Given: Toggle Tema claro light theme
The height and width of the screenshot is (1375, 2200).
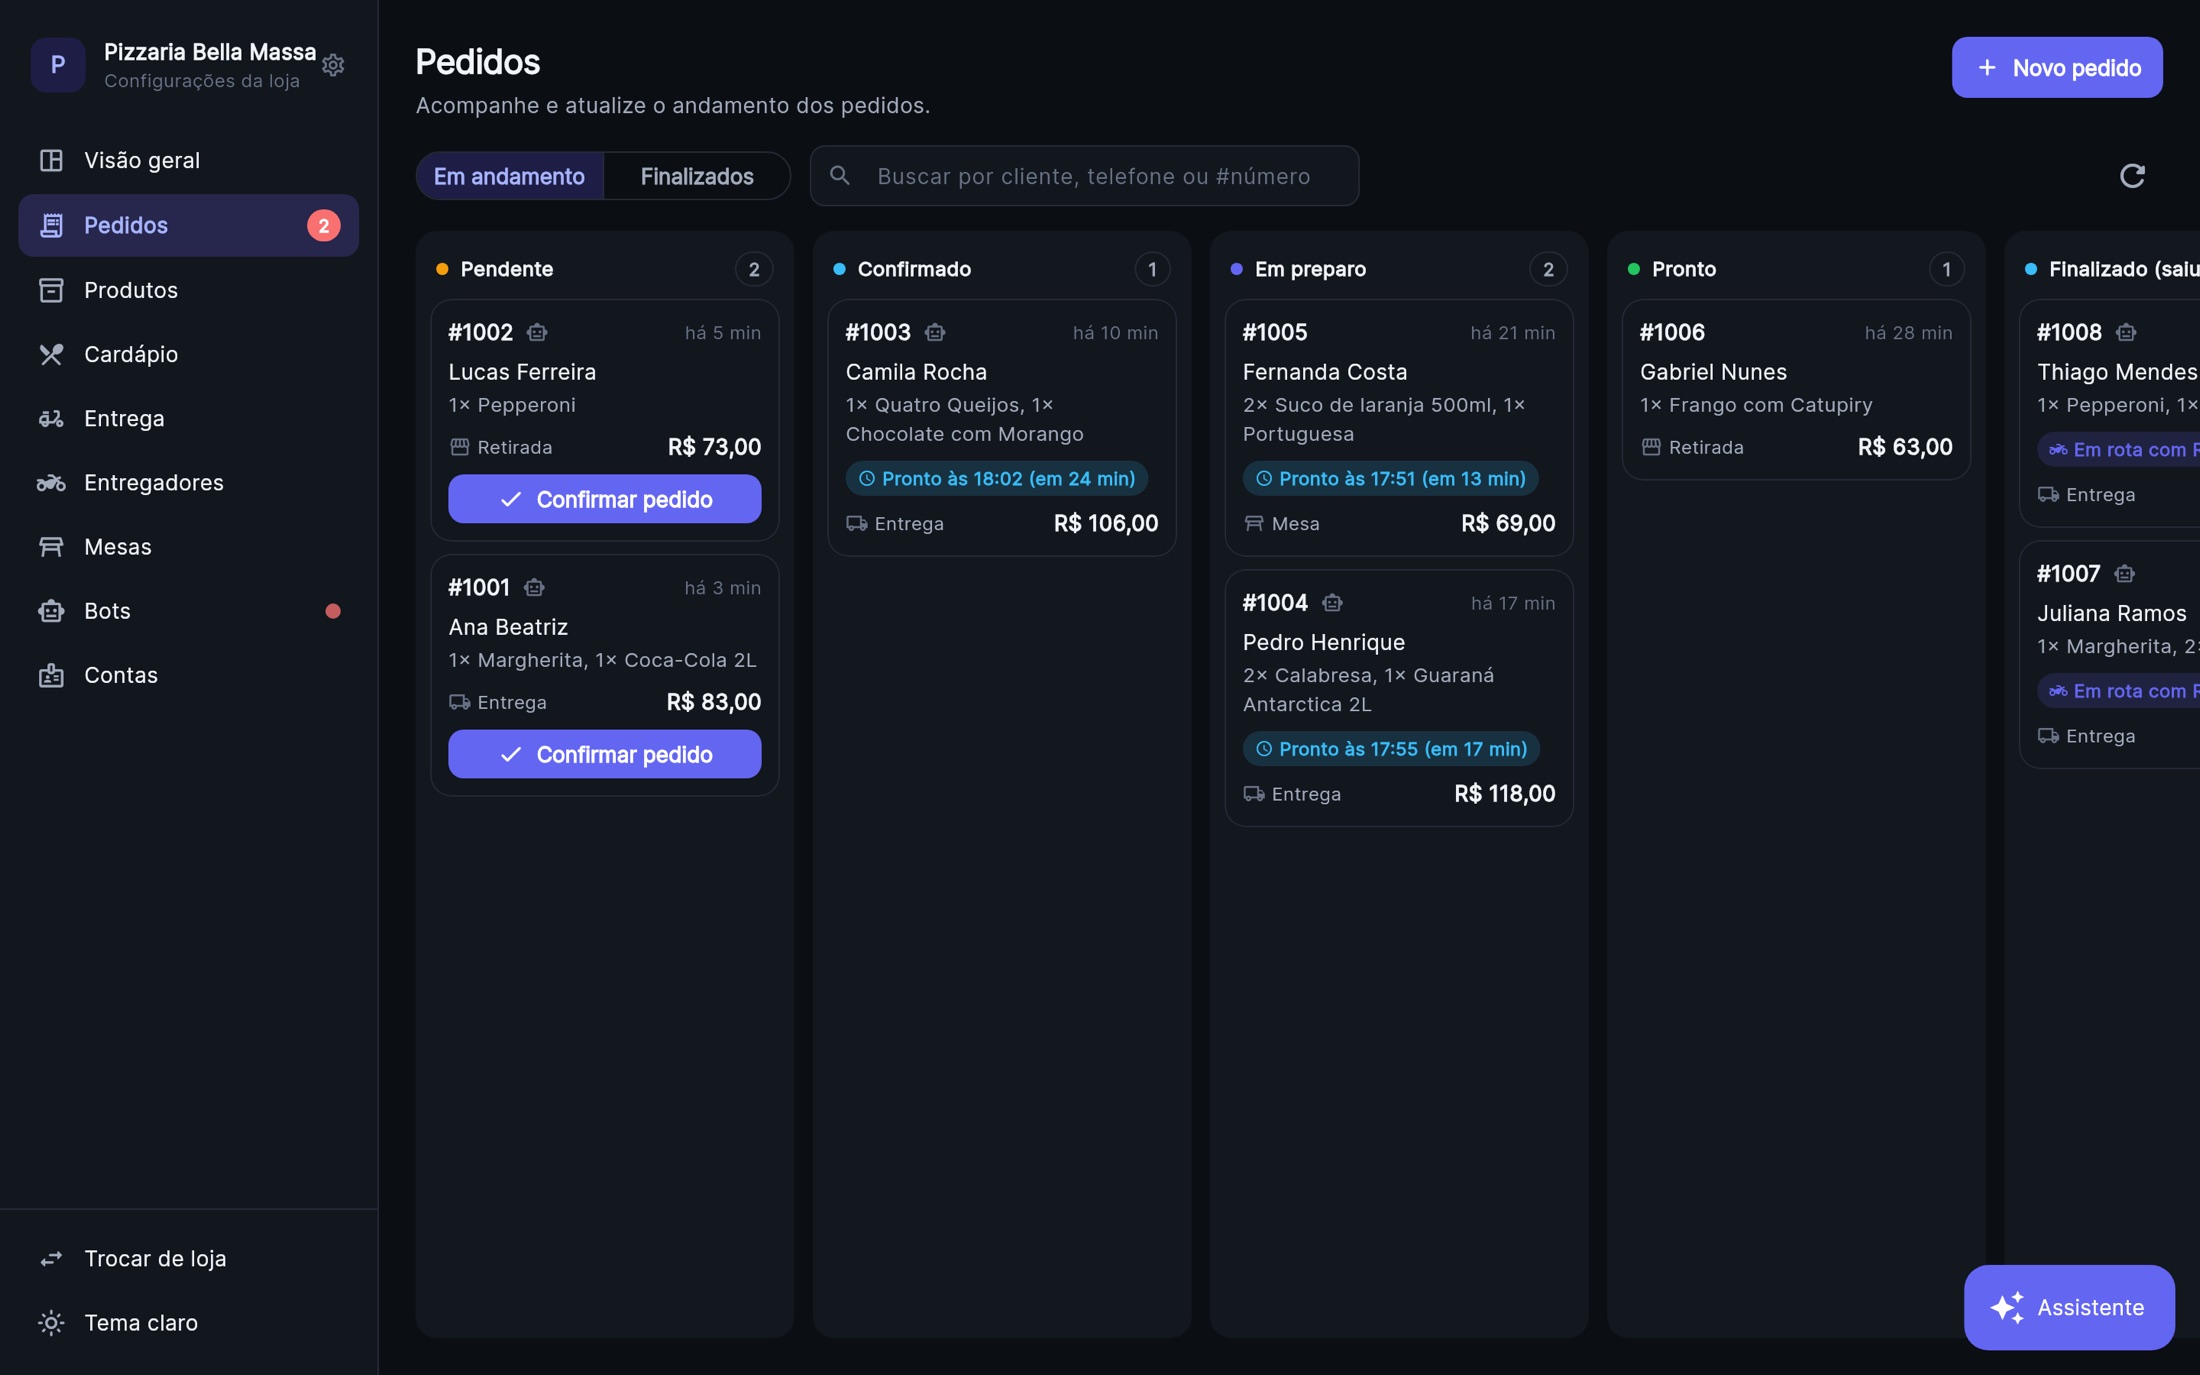Looking at the screenshot, I should [x=188, y=1322].
